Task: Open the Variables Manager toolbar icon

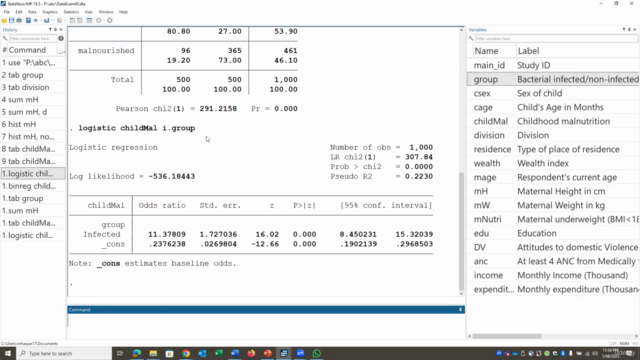Action: 89,20
